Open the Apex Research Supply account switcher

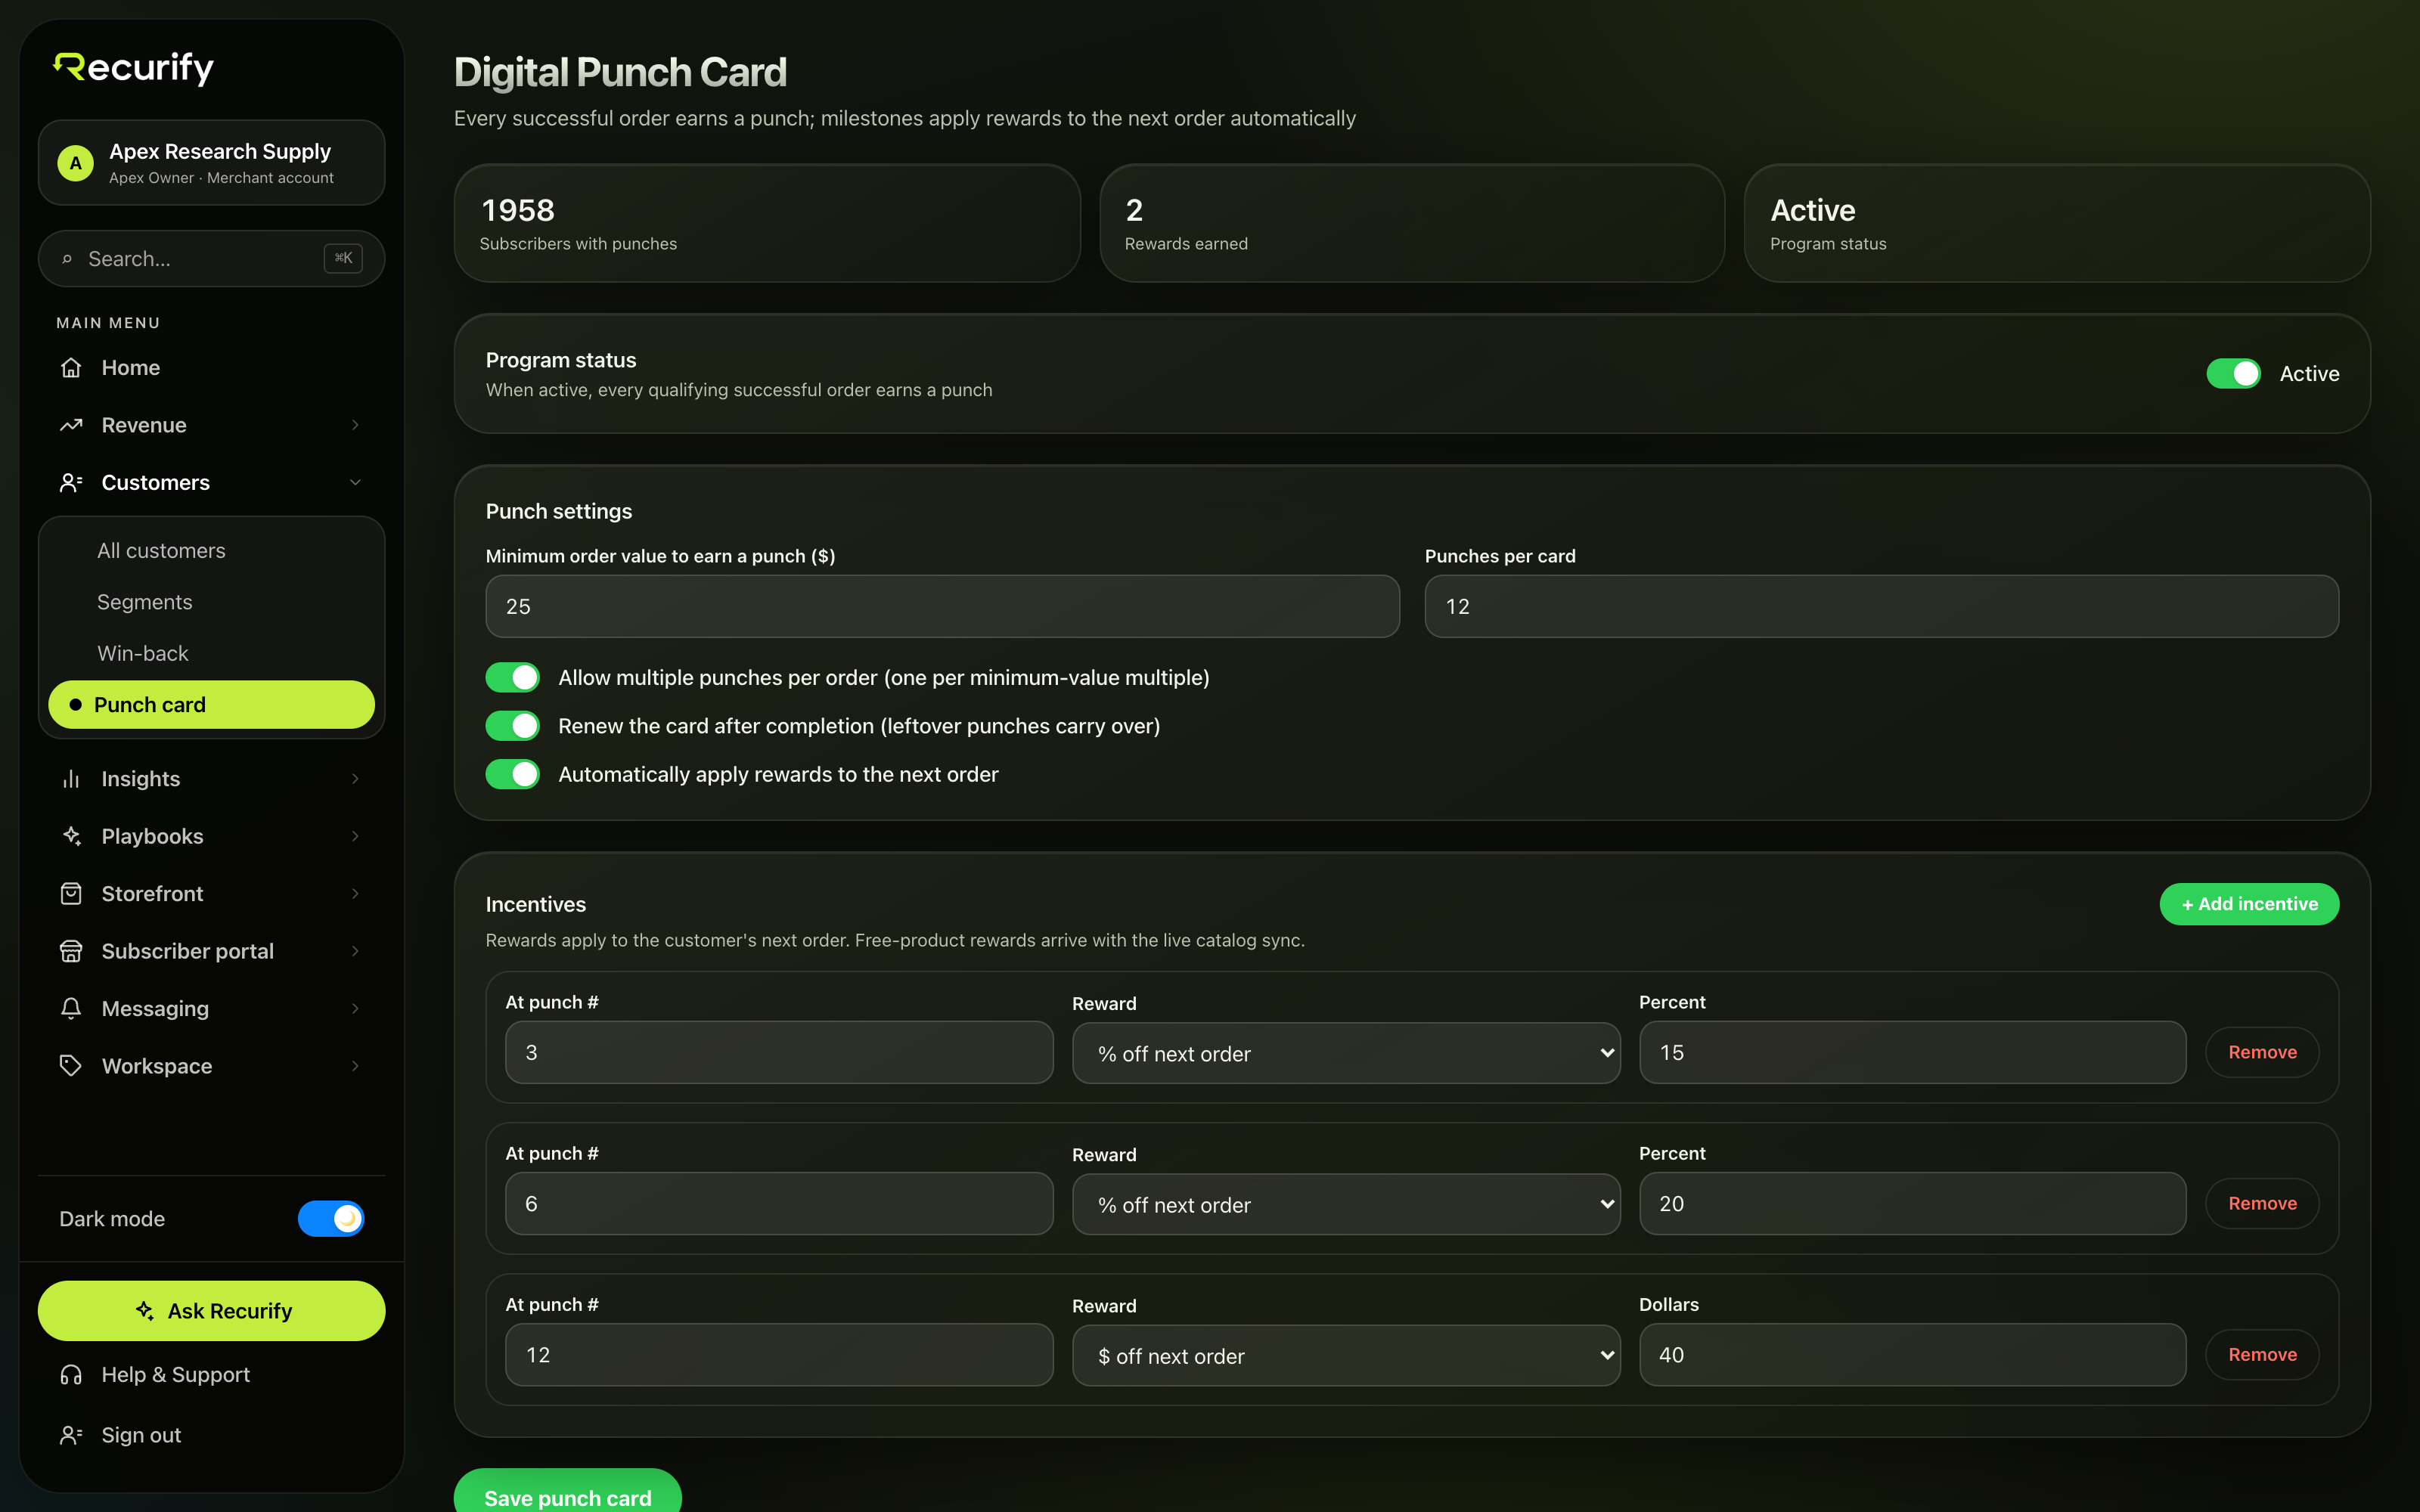tap(211, 163)
